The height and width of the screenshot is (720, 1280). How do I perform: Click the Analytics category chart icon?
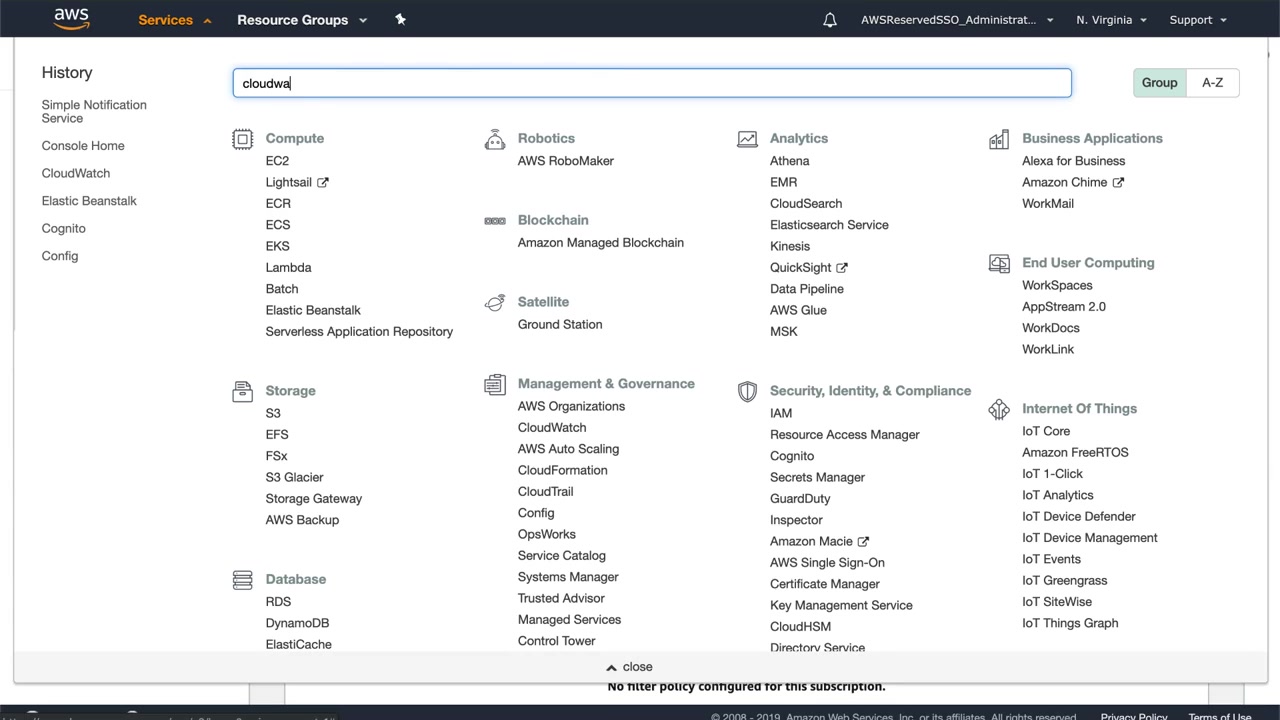click(x=747, y=139)
